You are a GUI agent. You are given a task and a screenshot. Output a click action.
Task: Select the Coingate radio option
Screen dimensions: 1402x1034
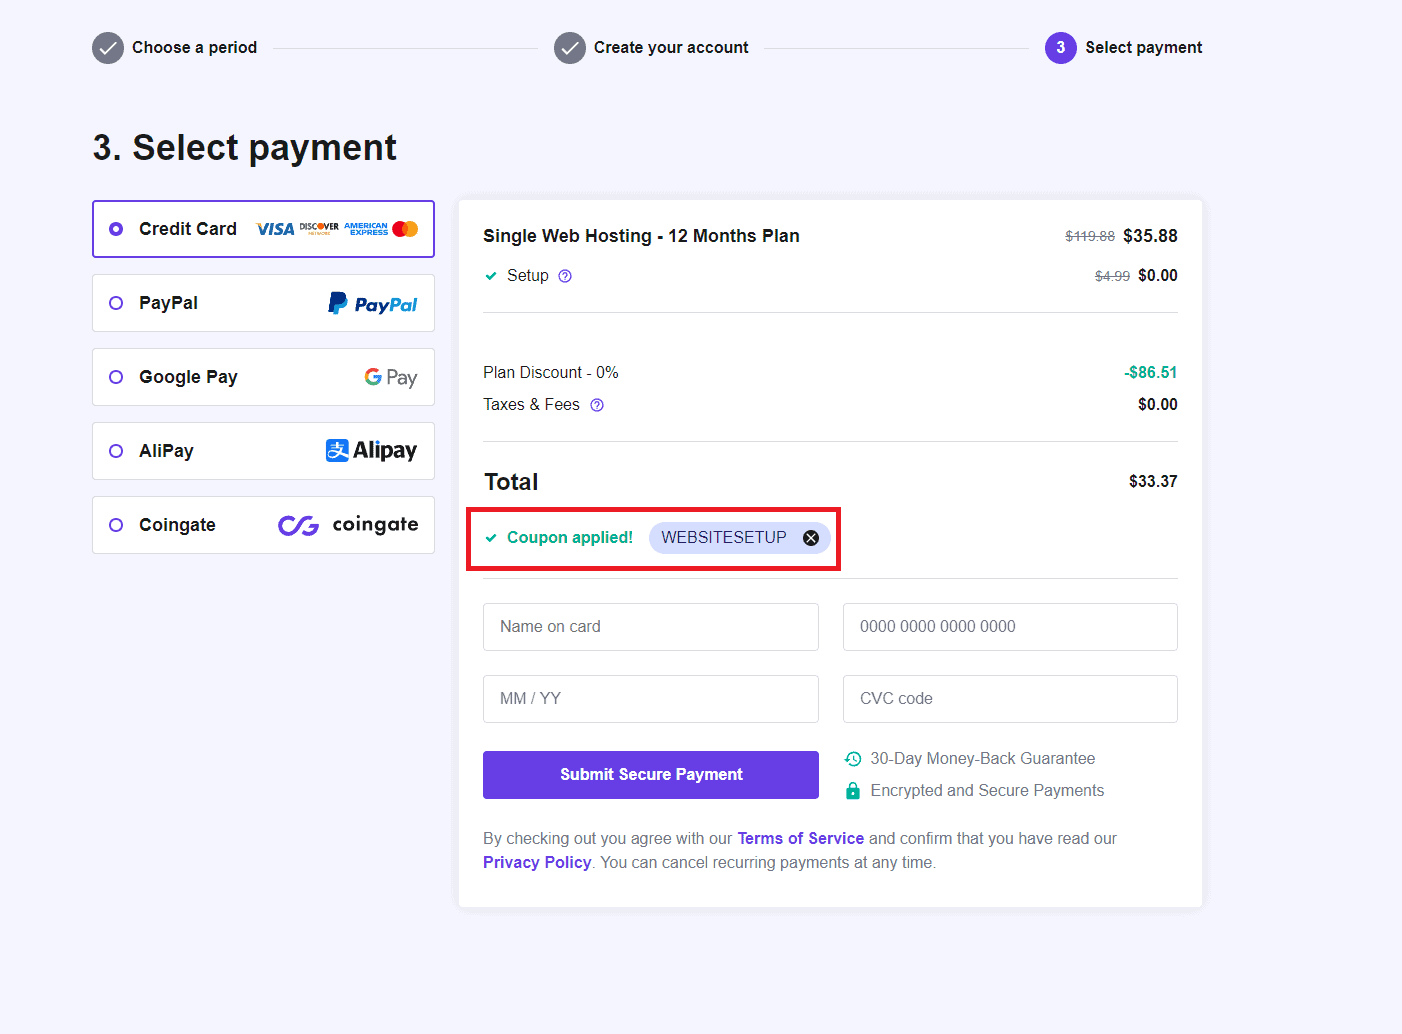coord(116,525)
